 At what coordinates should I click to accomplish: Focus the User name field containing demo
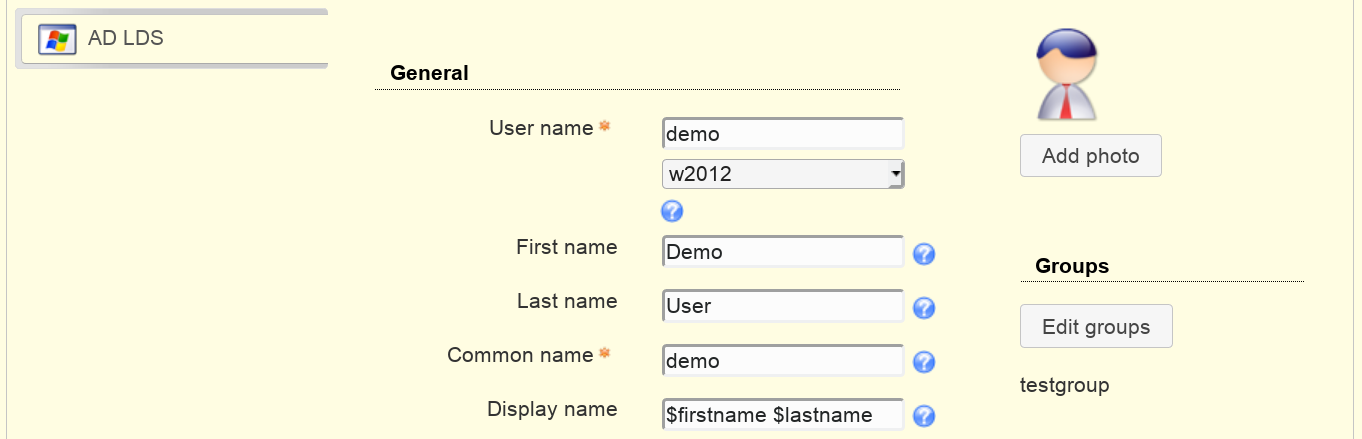click(783, 134)
